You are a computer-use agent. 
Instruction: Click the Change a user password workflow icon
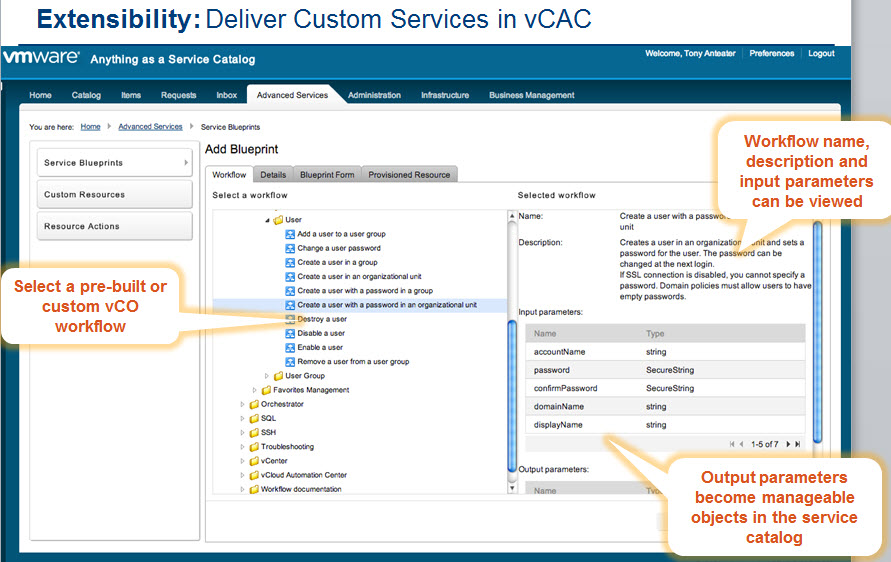click(x=290, y=248)
